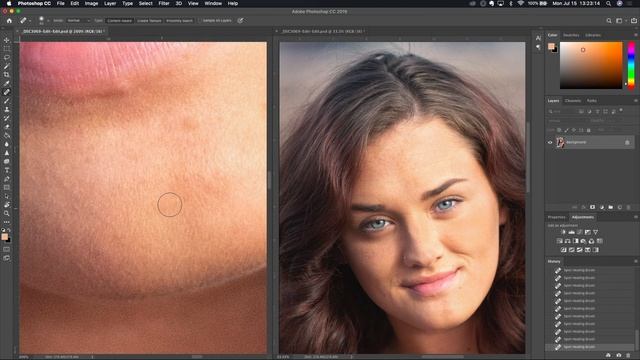640x360 pixels.
Task: Select the Brush tool
Action: 7,101
